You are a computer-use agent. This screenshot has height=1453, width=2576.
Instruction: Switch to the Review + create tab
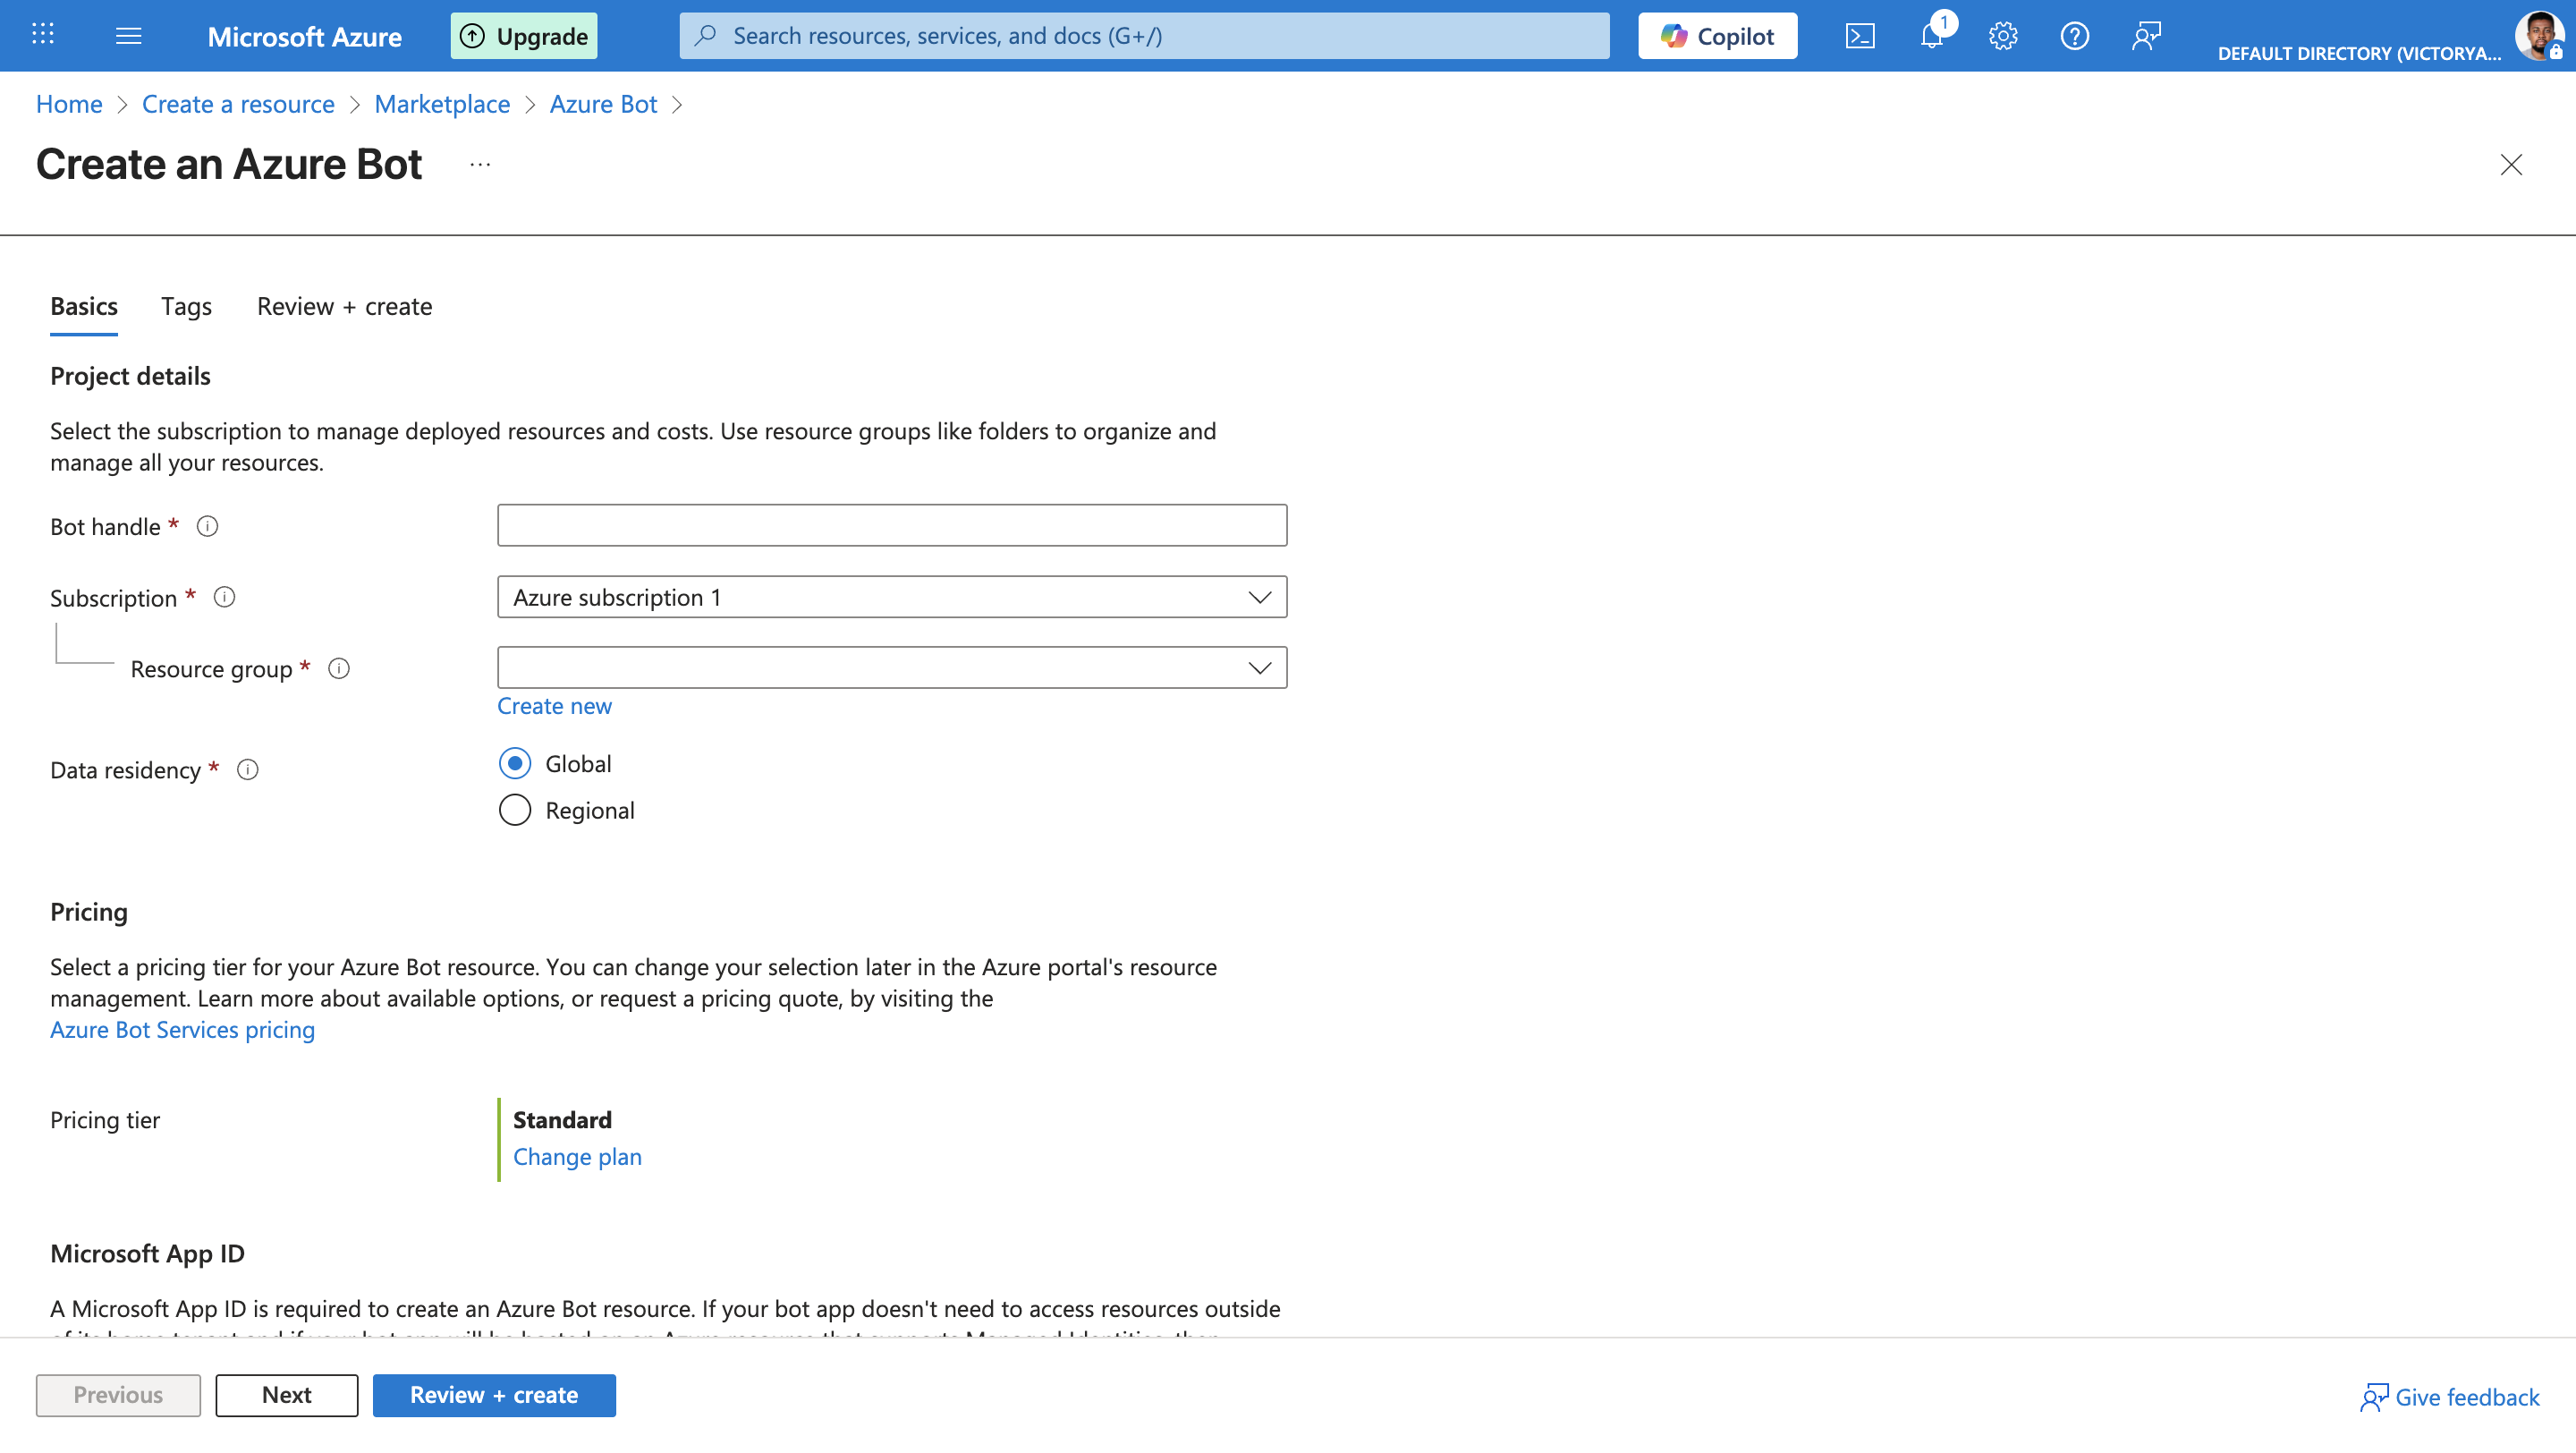344,306
